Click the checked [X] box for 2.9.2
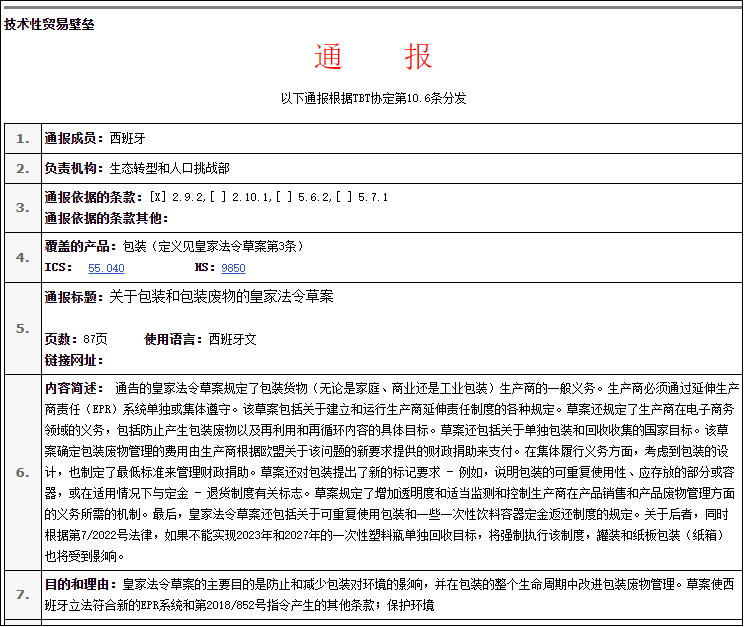The width and height of the screenshot is (744, 627). (x=158, y=197)
